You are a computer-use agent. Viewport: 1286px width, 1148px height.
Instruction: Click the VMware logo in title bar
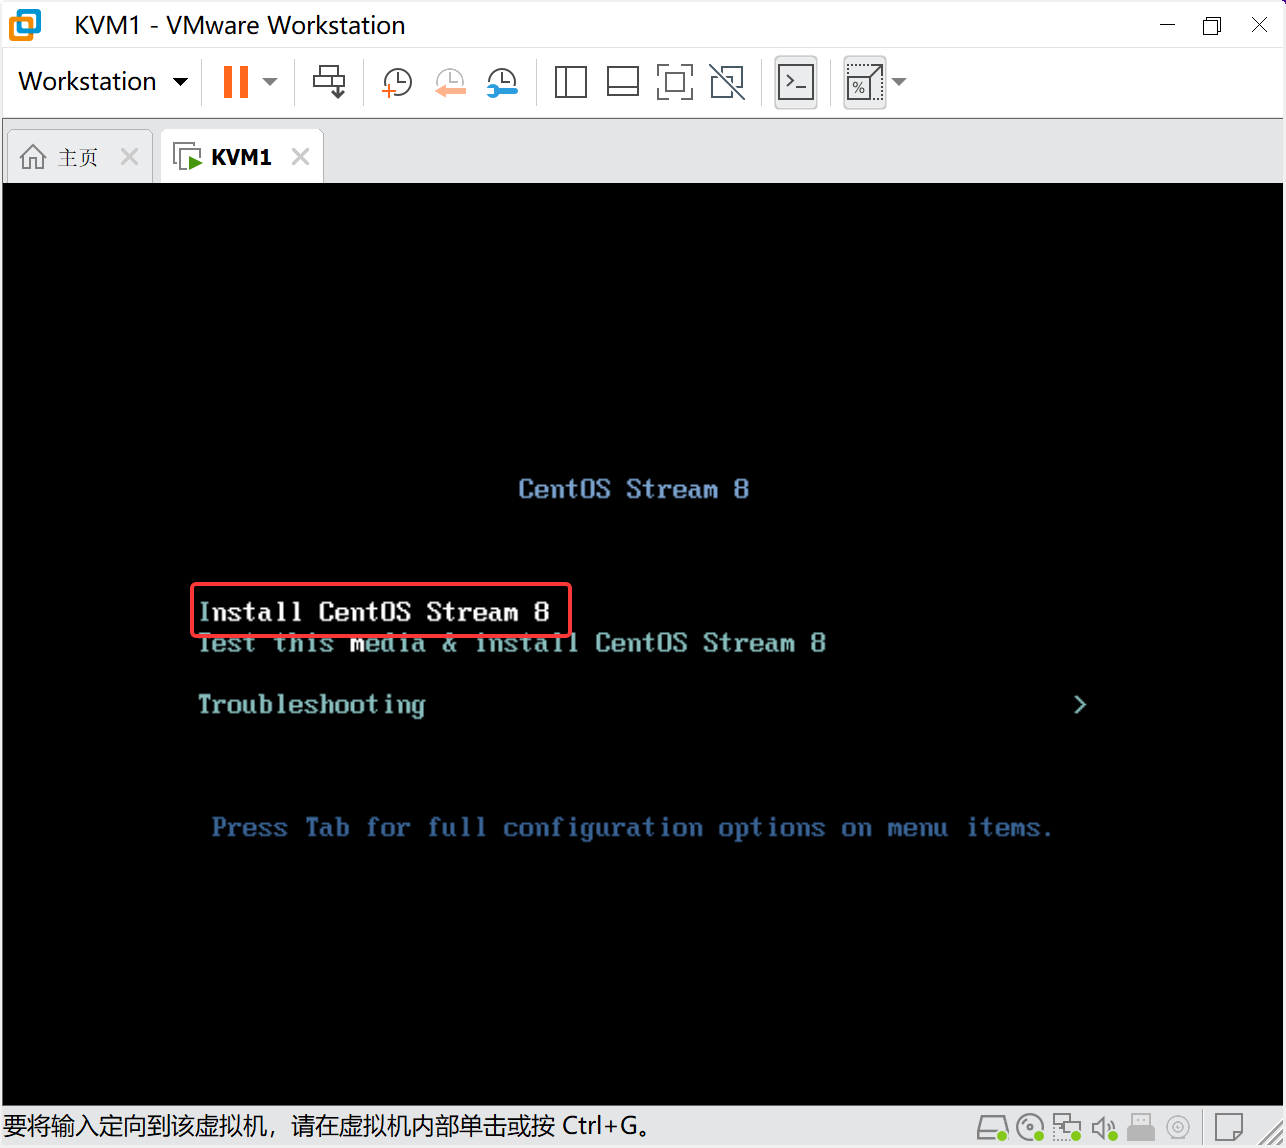coord(25,25)
